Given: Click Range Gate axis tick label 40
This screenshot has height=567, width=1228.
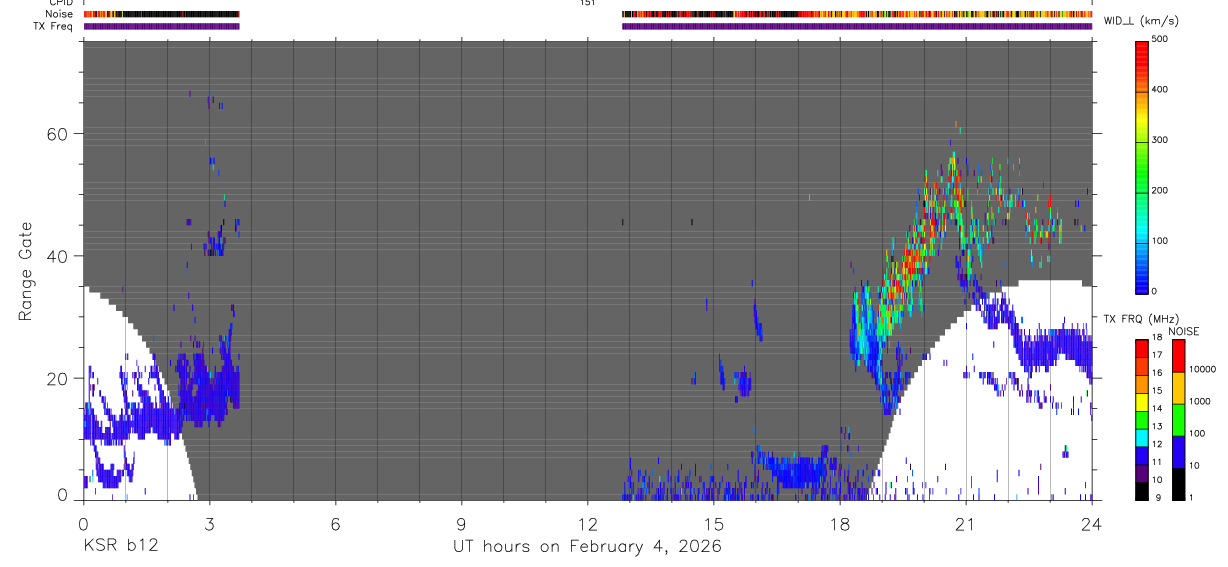Looking at the screenshot, I should (59, 256).
